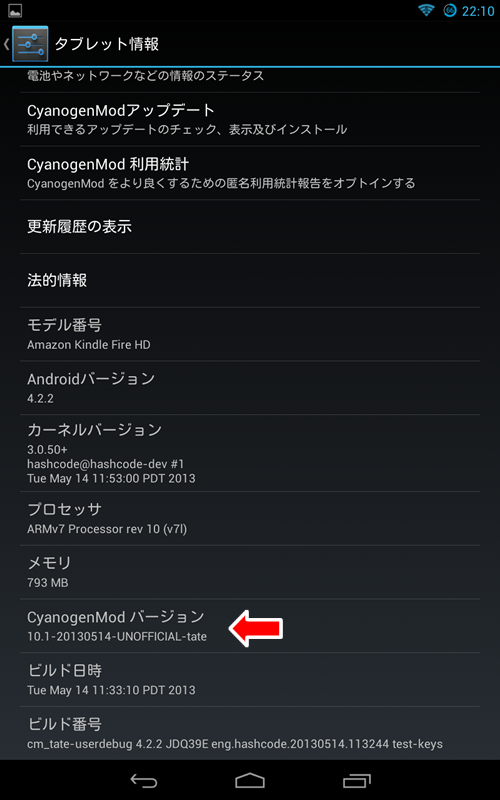Tap the Android Home navigation button
Screen dimensions: 500x800
coord(250,780)
